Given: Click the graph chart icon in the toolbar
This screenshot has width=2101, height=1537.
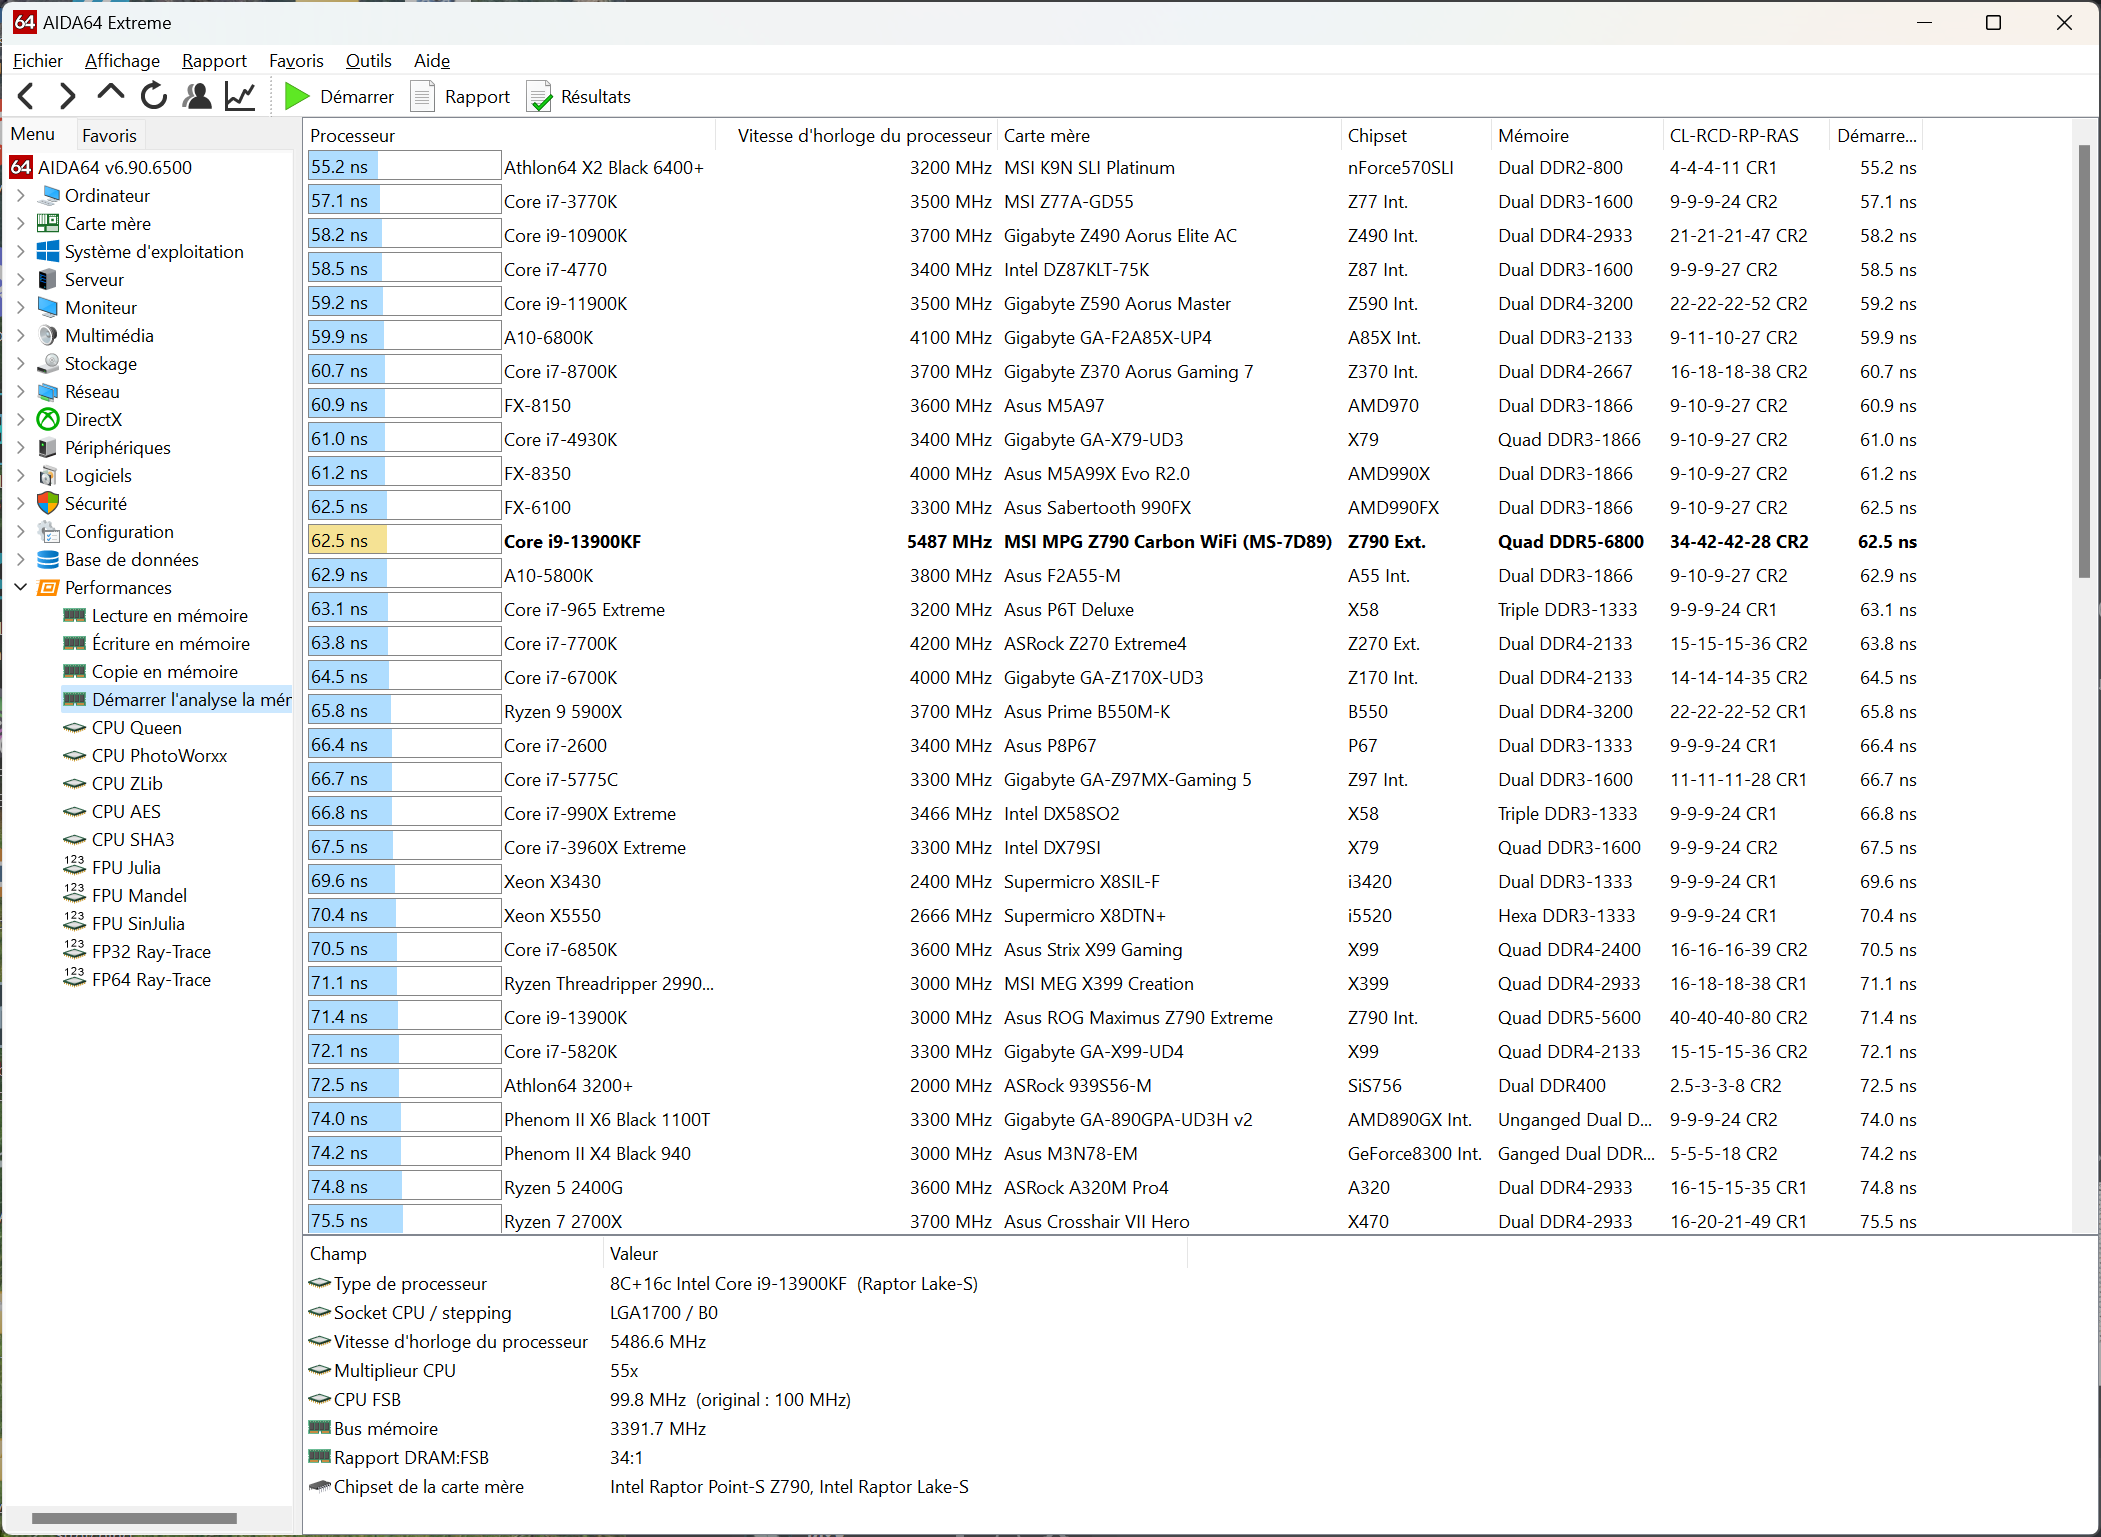Looking at the screenshot, I should (x=240, y=97).
